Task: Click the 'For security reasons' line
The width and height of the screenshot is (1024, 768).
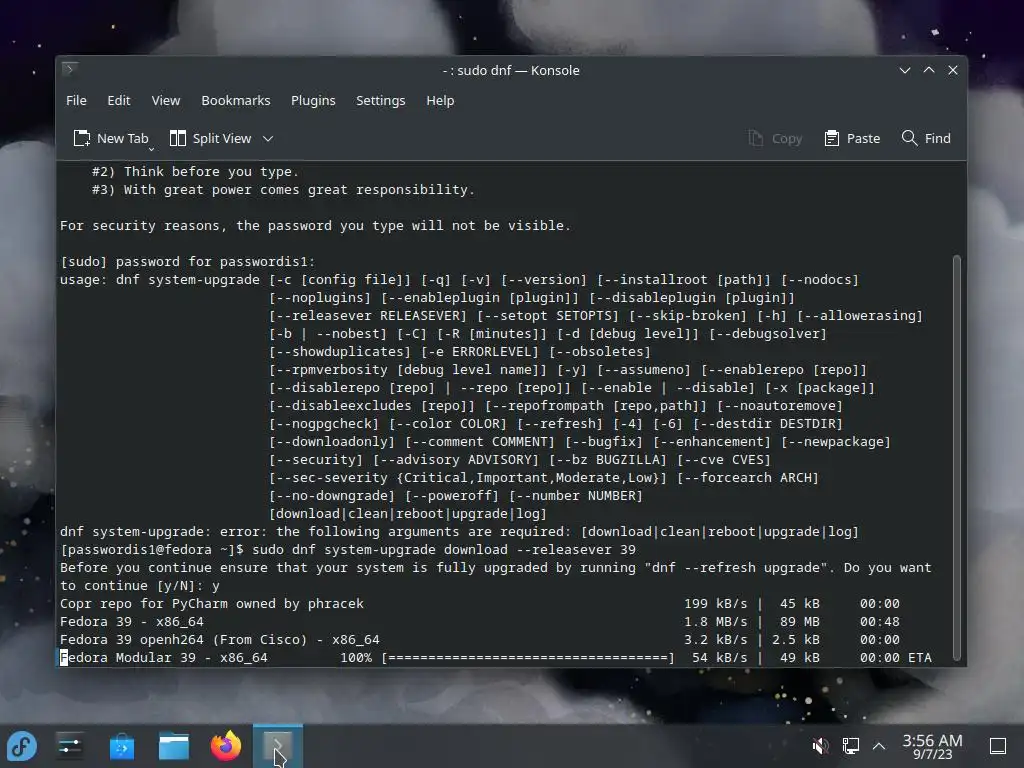Action: pyautogui.click(x=315, y=225)
